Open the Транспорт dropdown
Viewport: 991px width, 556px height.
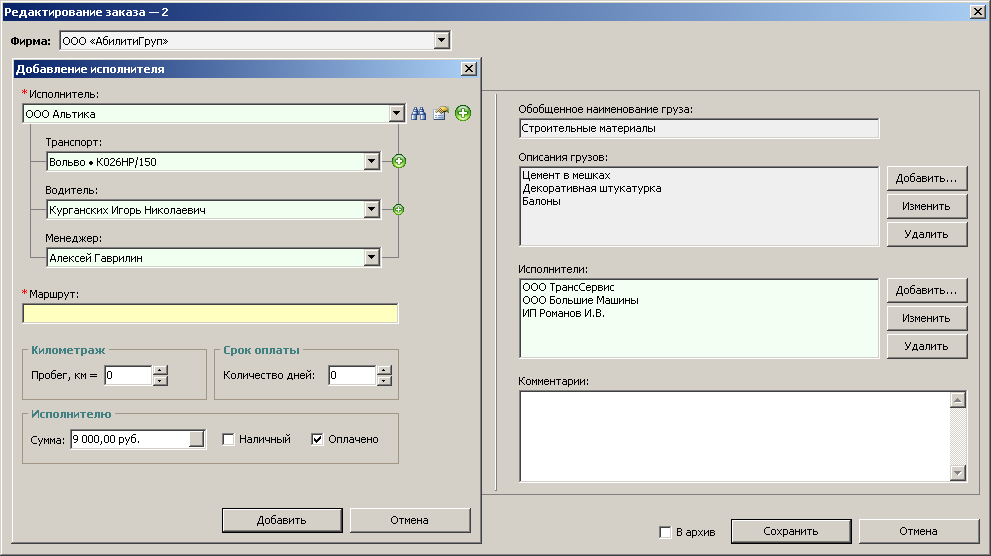click(x=371, y=161)
